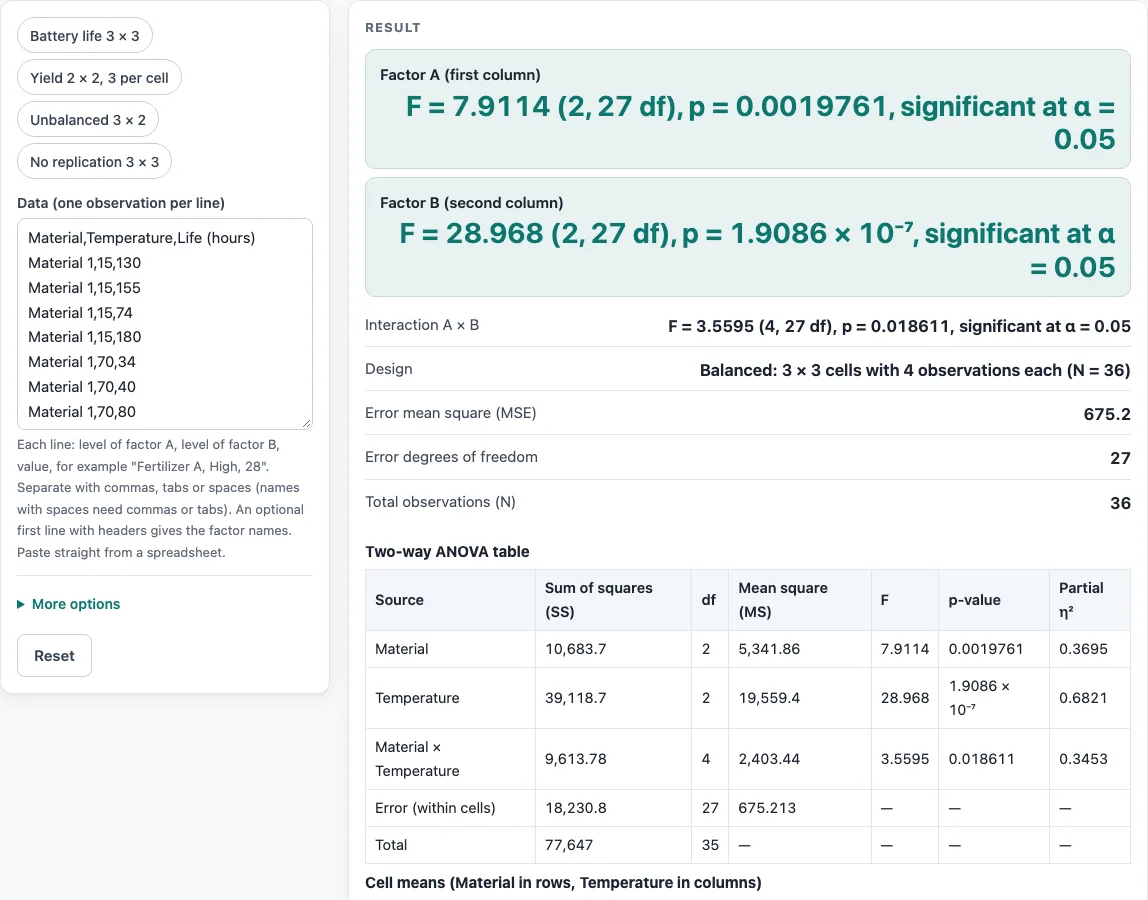
Task: Click the data line 'Material 1,15,130'
Action: tap(84, 263)
